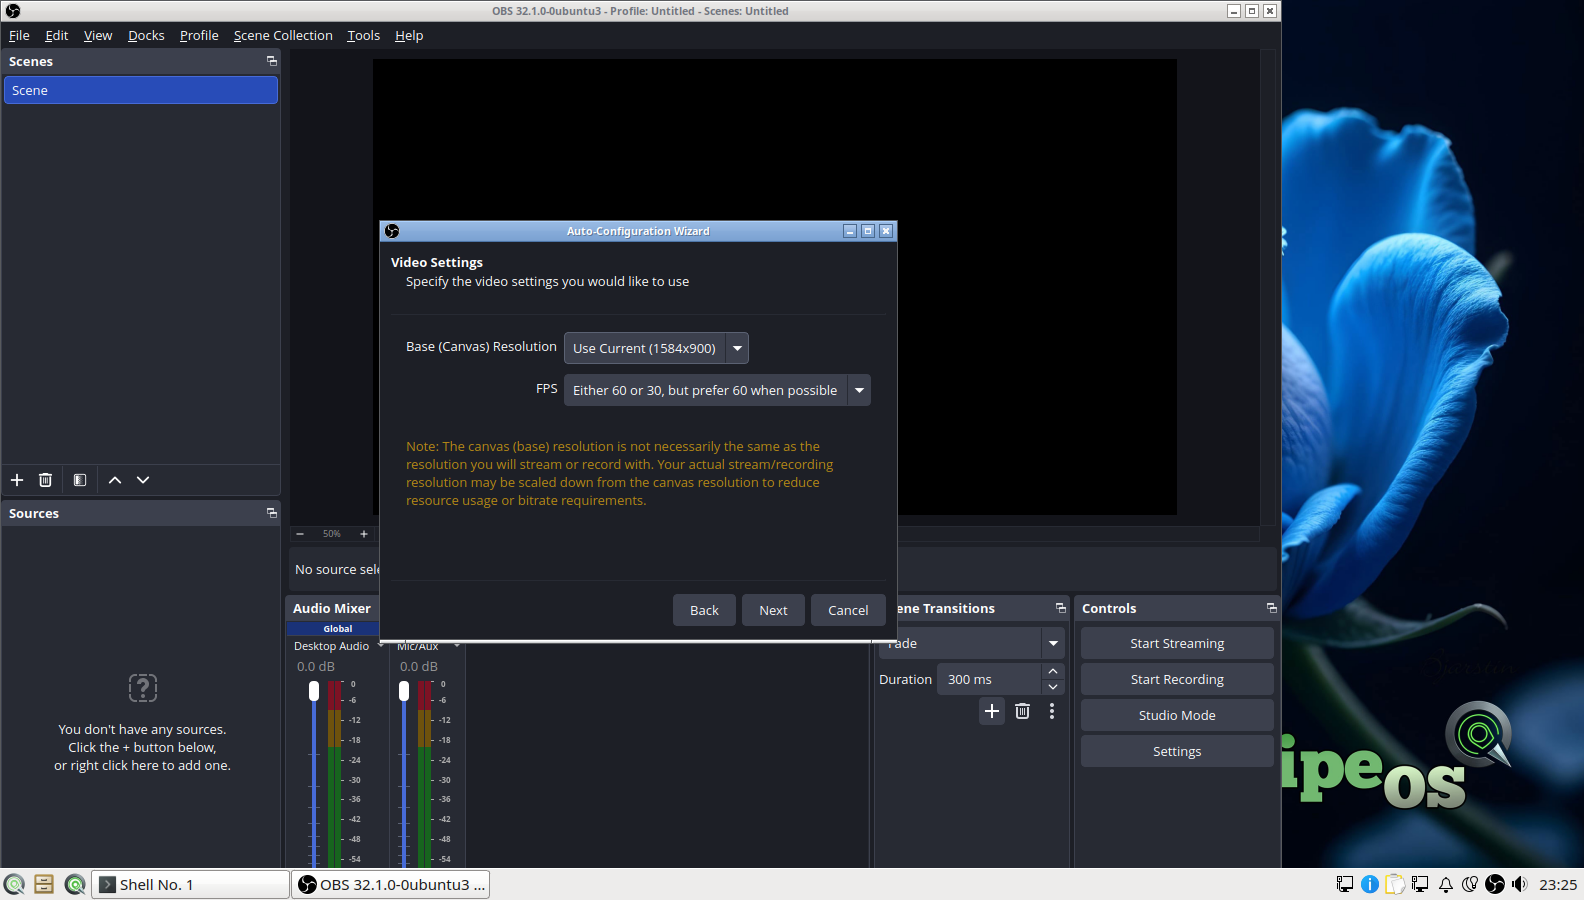Click the blue info icon in the tray
The height and width of the screenshot is (900, 1584).
[x=1370, y=884]
